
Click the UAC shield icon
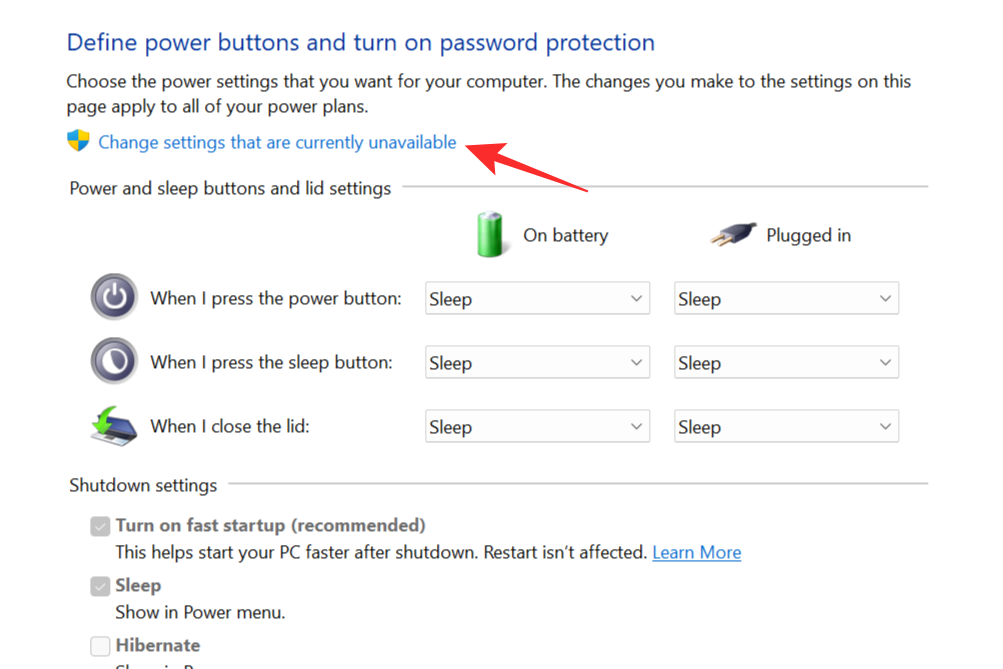pos(79,142)
